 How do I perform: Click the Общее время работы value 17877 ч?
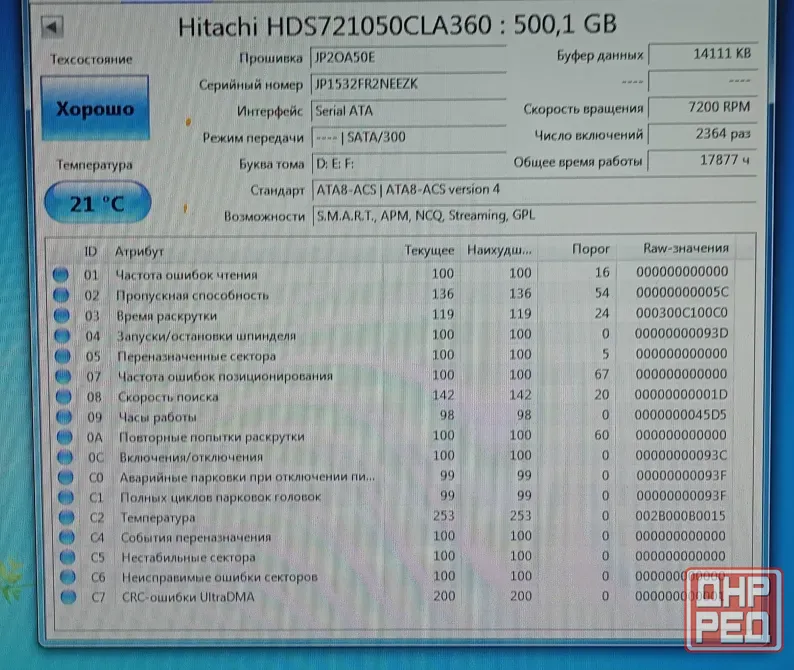click(702, 161)
